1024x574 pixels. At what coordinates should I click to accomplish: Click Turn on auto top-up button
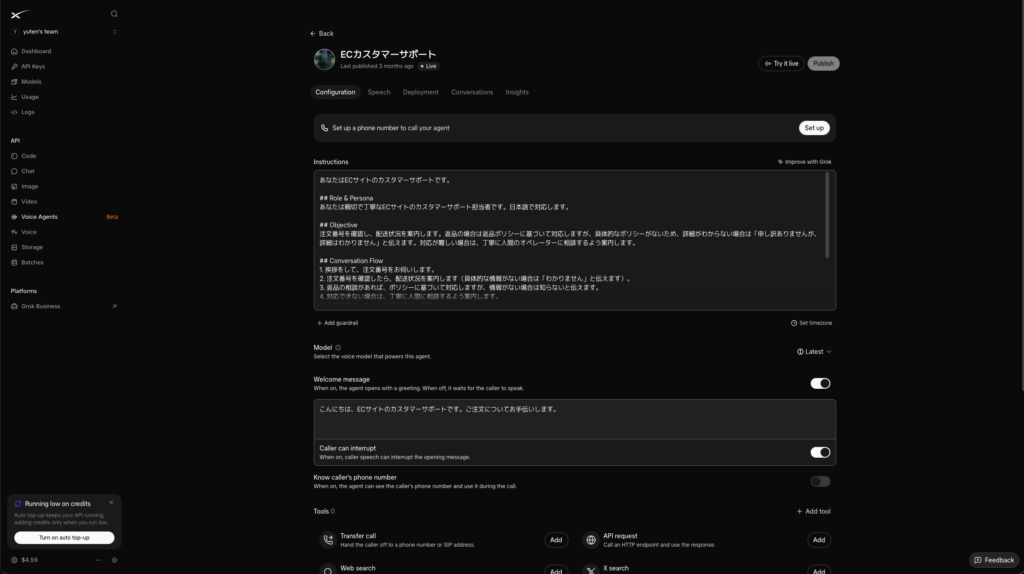tap(64, 537)
